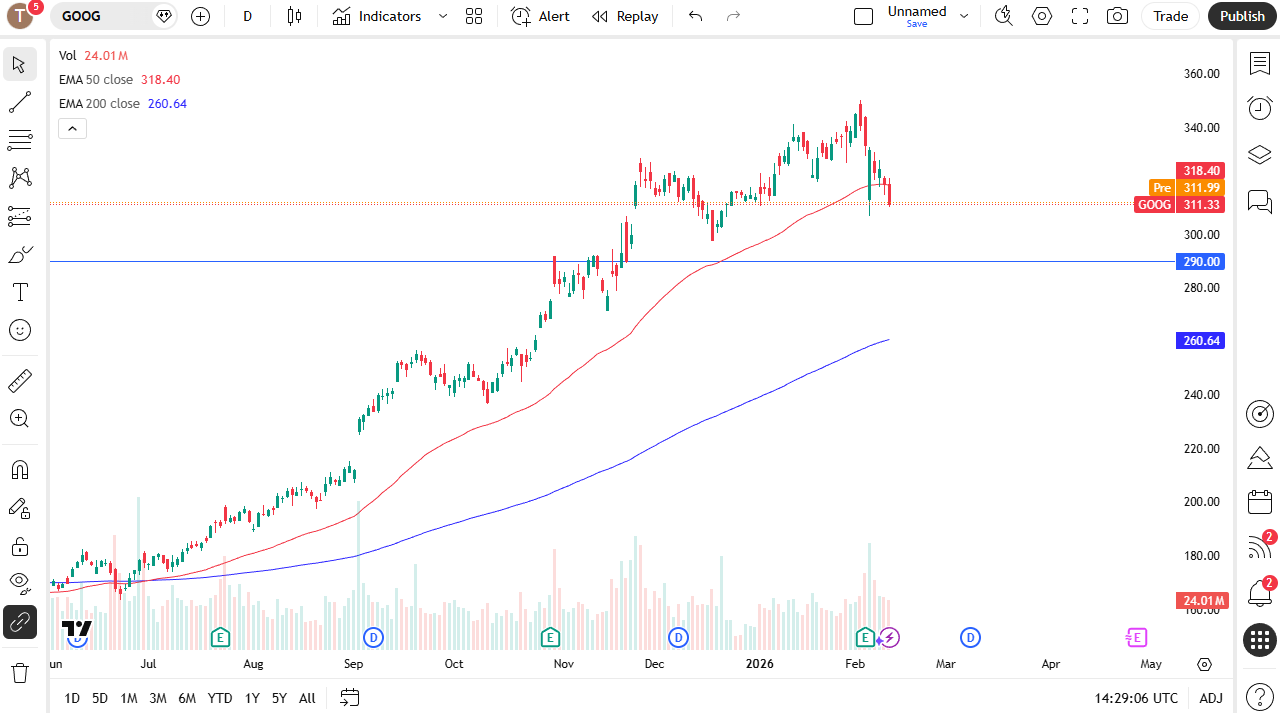Open the forecasting and measurement tools
The height and width of the screenshot is (713, 1280).
tap(19, 216)
